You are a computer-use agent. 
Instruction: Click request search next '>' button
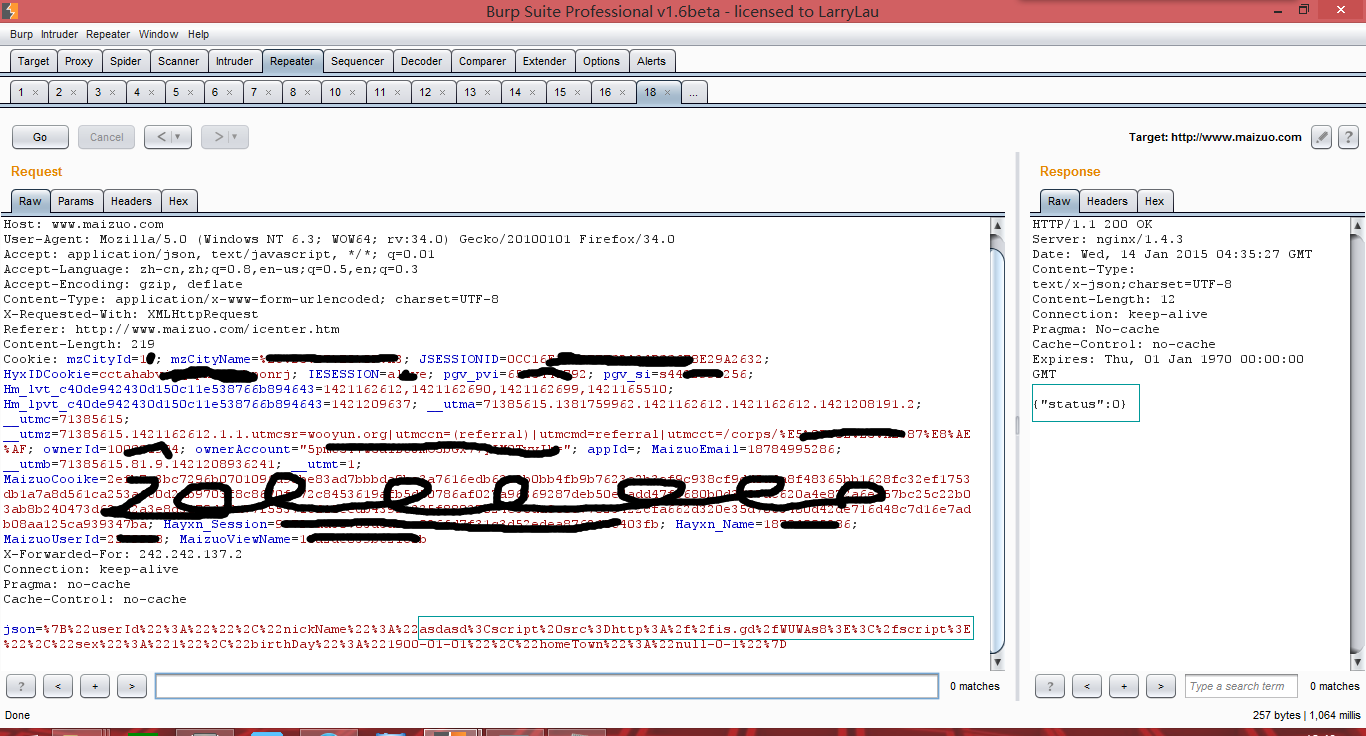tap(132, 685)
